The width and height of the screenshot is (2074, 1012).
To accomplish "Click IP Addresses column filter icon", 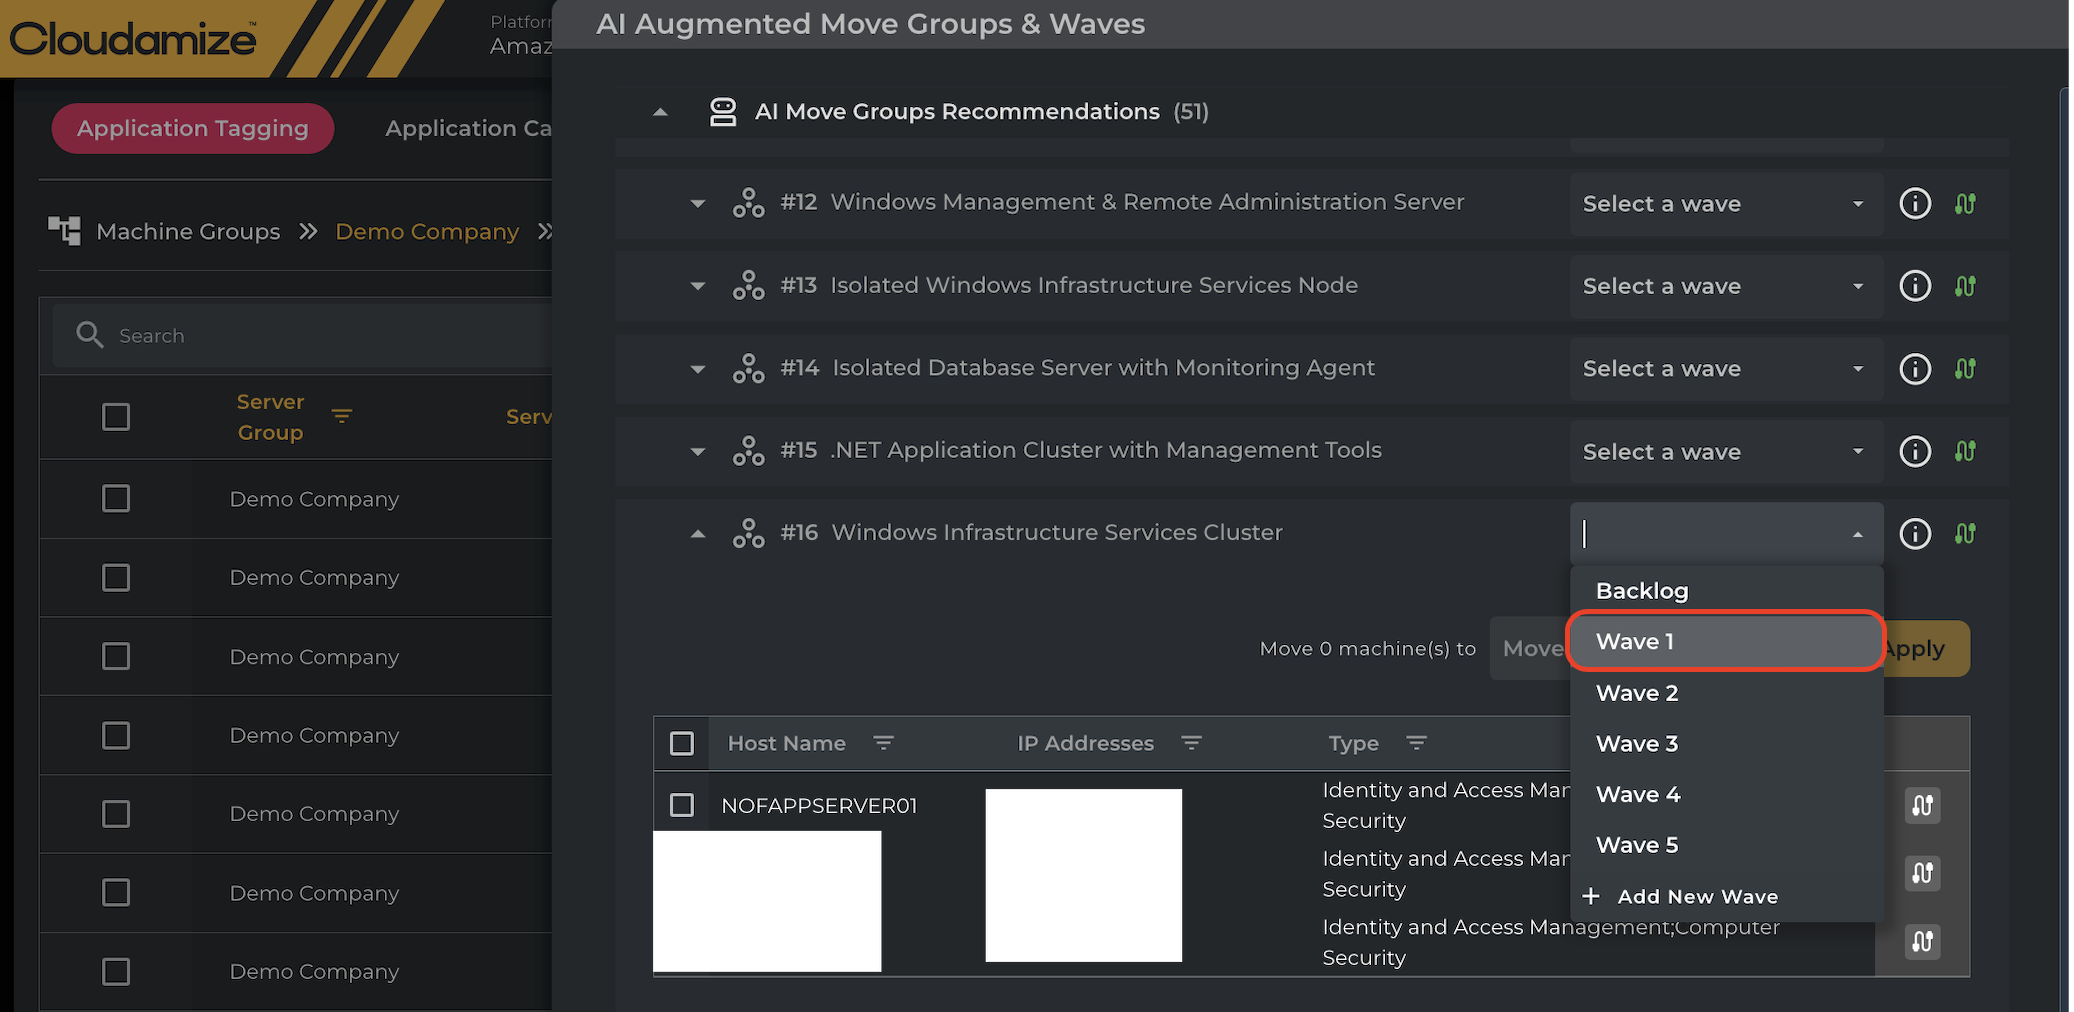I will (1190, 743).
